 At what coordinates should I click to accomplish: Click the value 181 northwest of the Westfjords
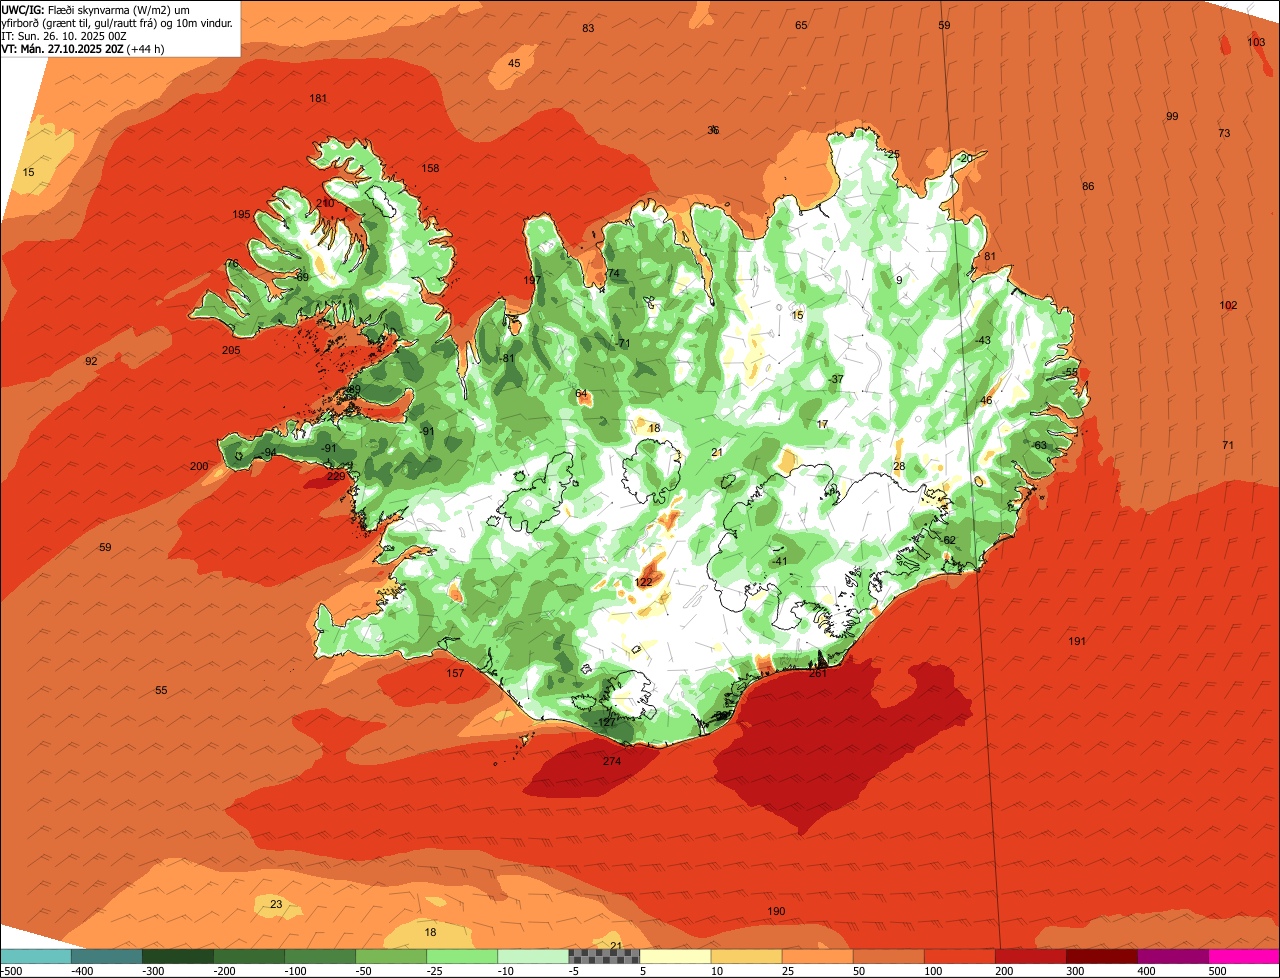(x=319, y=98)
